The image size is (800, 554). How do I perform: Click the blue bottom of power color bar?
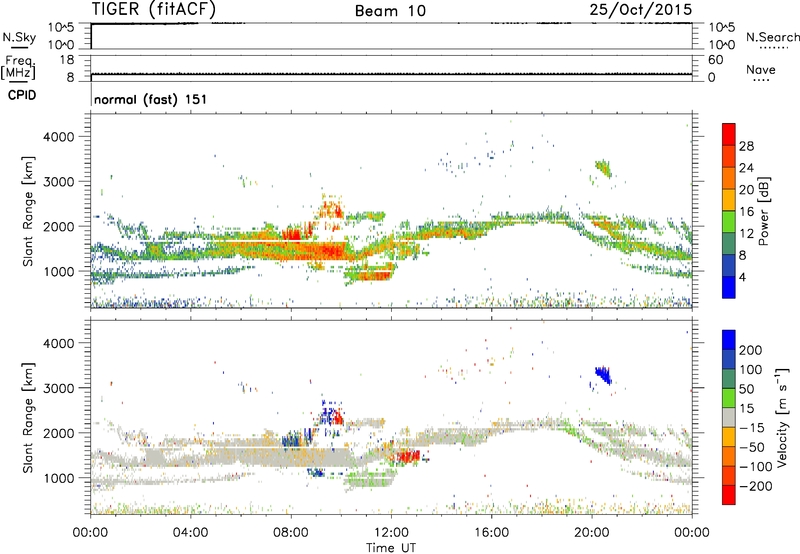729,287
